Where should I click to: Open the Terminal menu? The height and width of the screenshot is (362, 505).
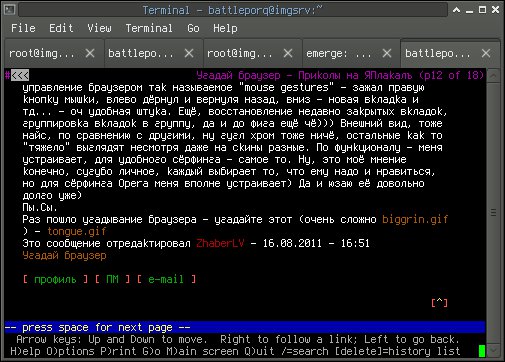pyautogui.click(x=149, y=28)
